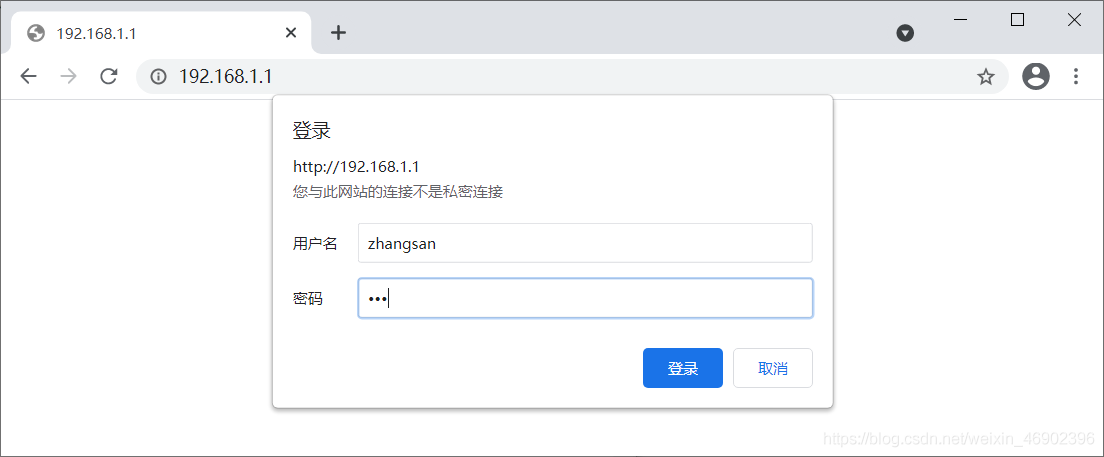The width and height of the screenshot is (1104, 457).
Task: Open a new tab with plus
Action: [339, 32]
